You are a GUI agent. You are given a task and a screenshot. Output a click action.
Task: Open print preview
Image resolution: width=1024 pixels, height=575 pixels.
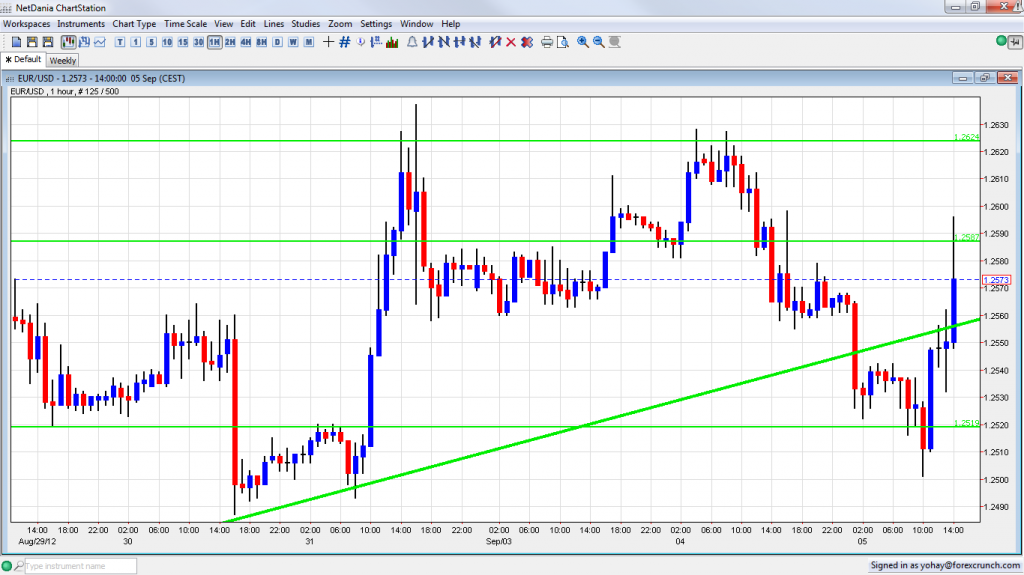pyautogui.click(x=562, y=42)
